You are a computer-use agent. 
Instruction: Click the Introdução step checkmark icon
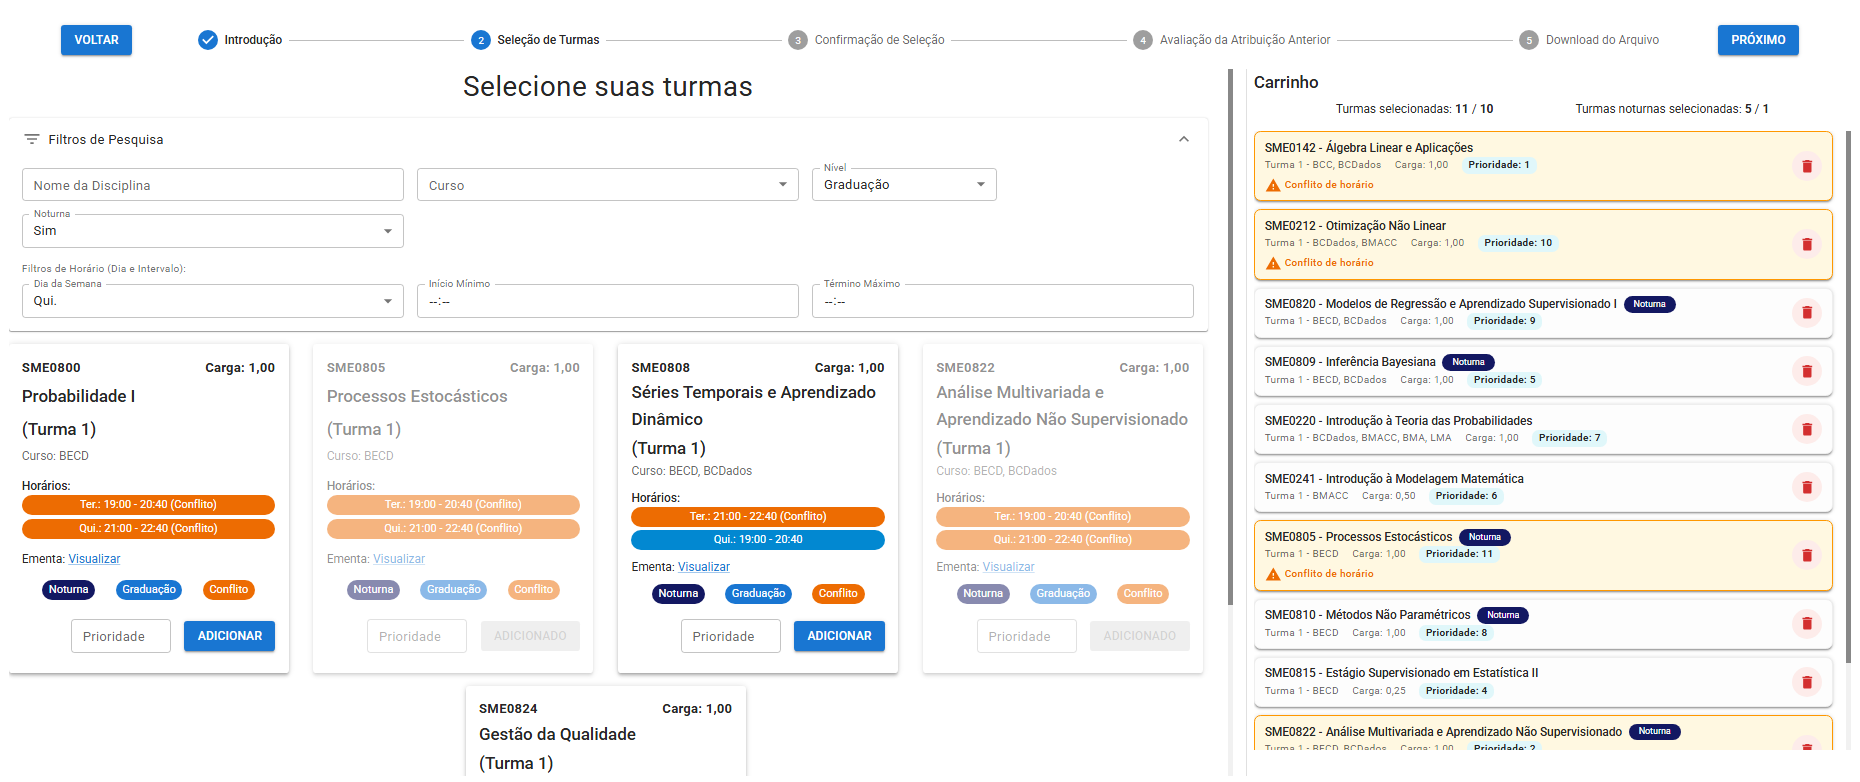point(207,40)
